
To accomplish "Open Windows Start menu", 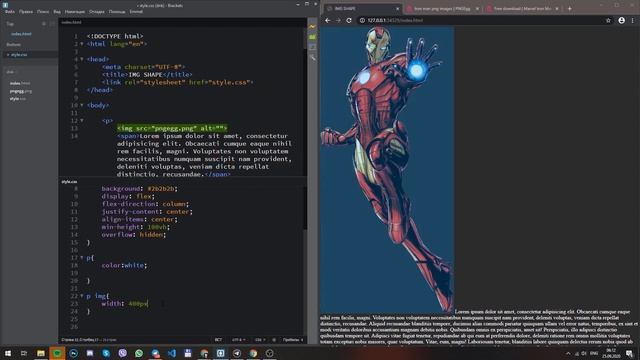I will click(8, 353).
